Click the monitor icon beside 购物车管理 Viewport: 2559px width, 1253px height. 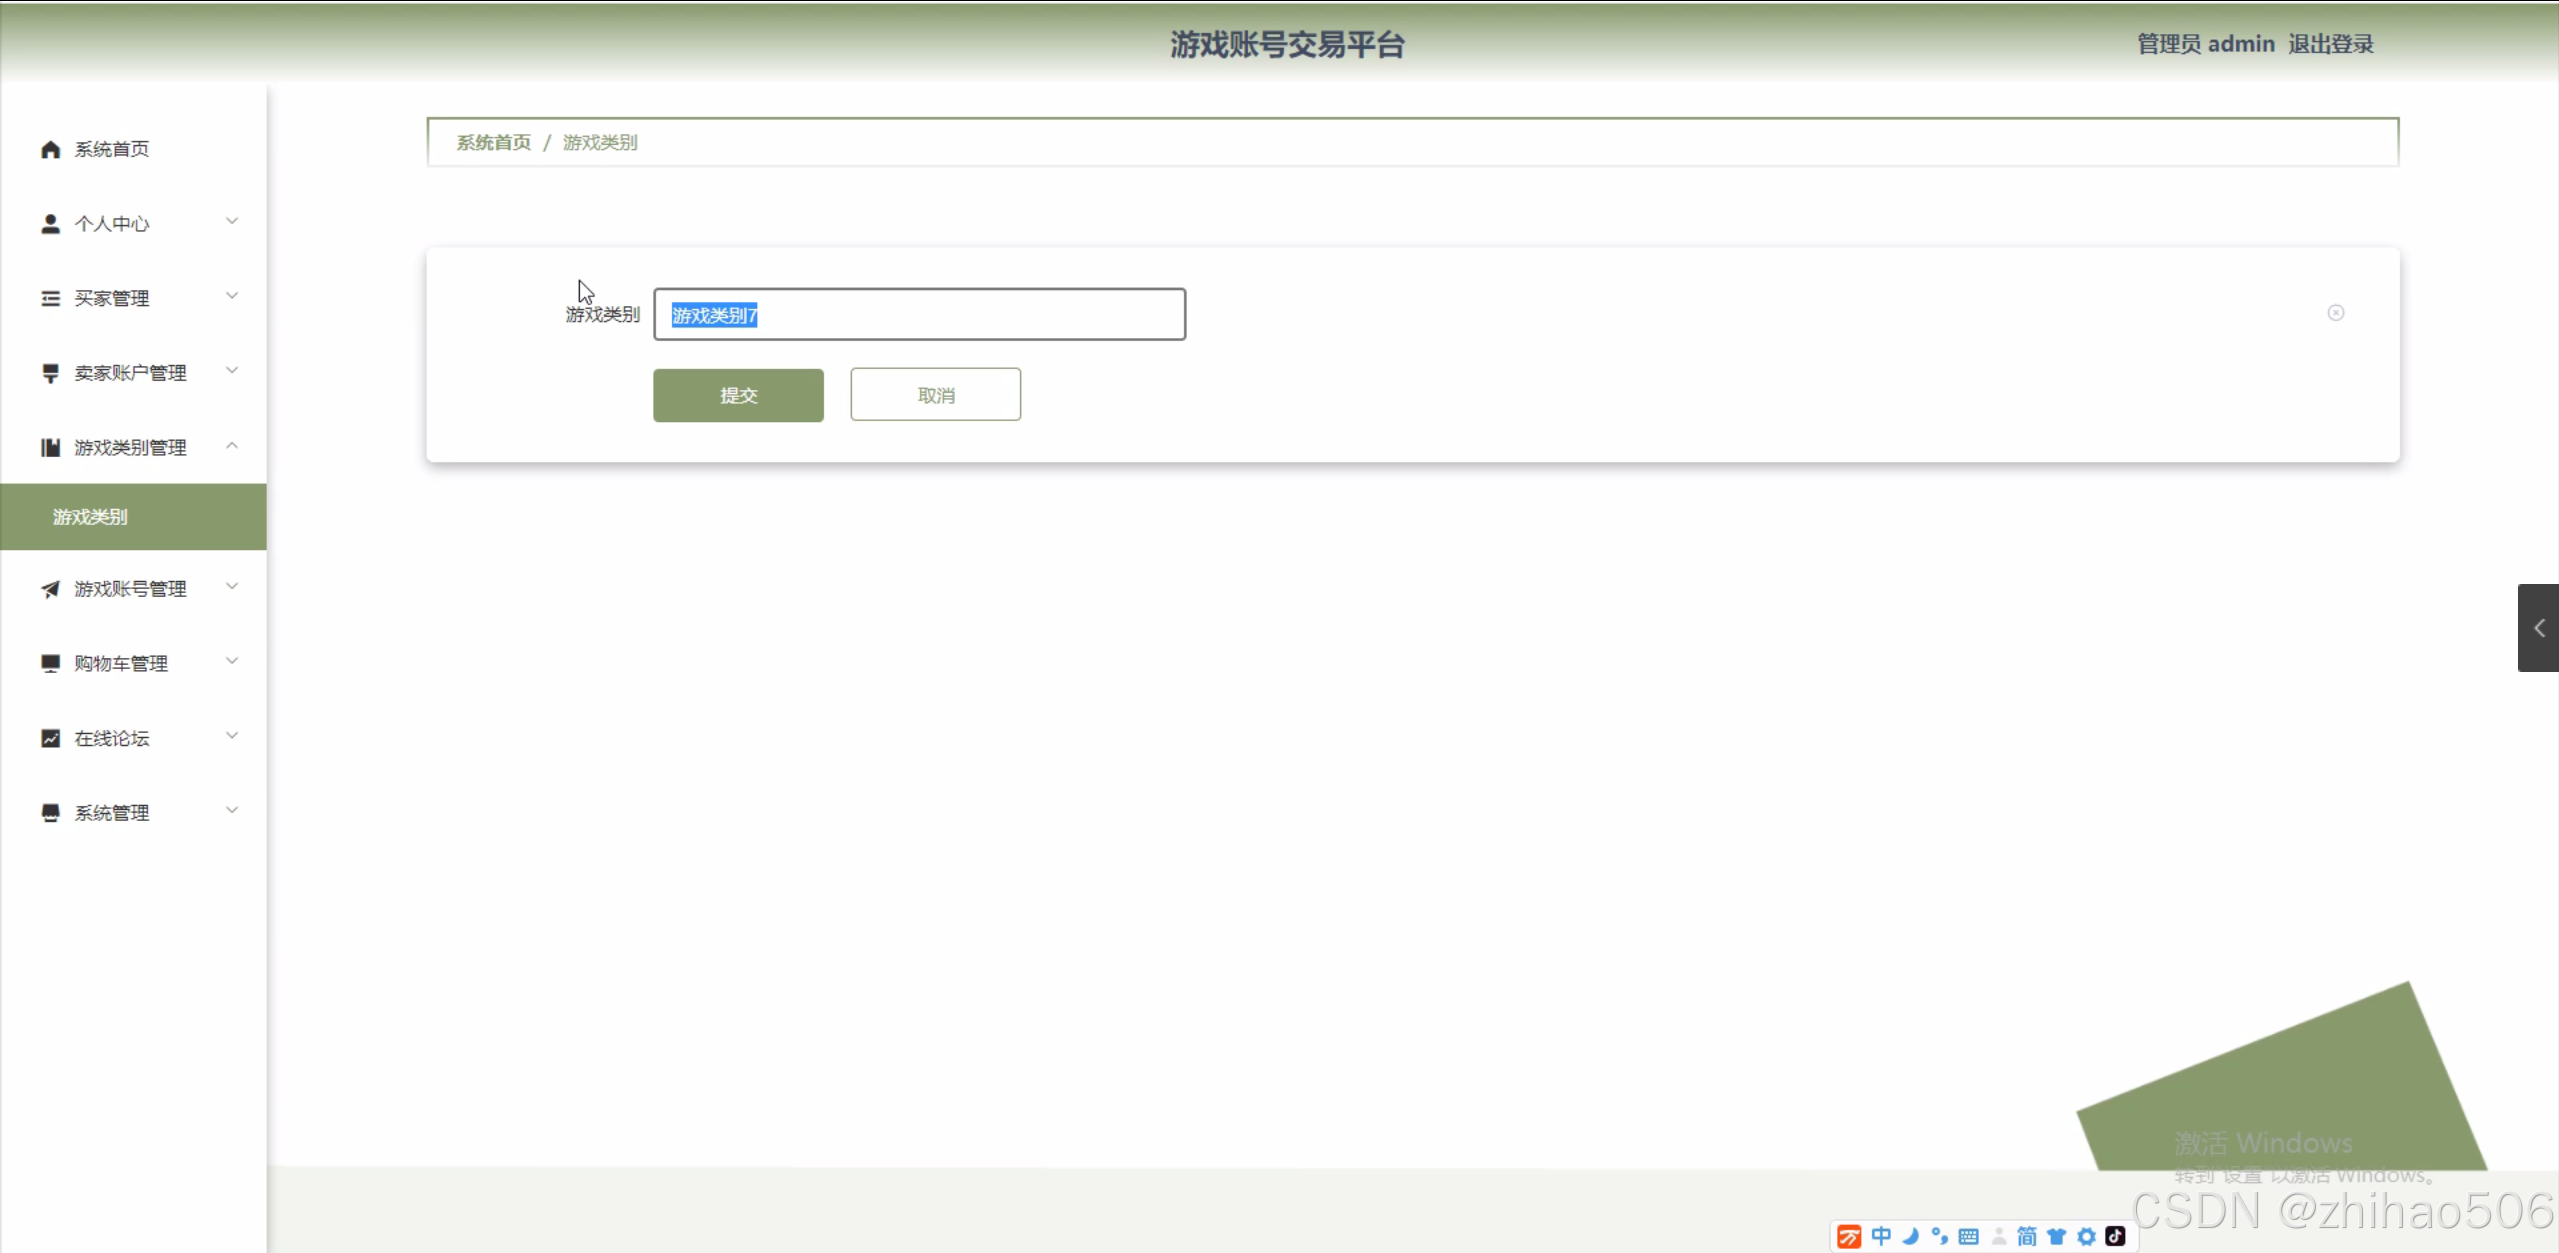tap(50, 663)
